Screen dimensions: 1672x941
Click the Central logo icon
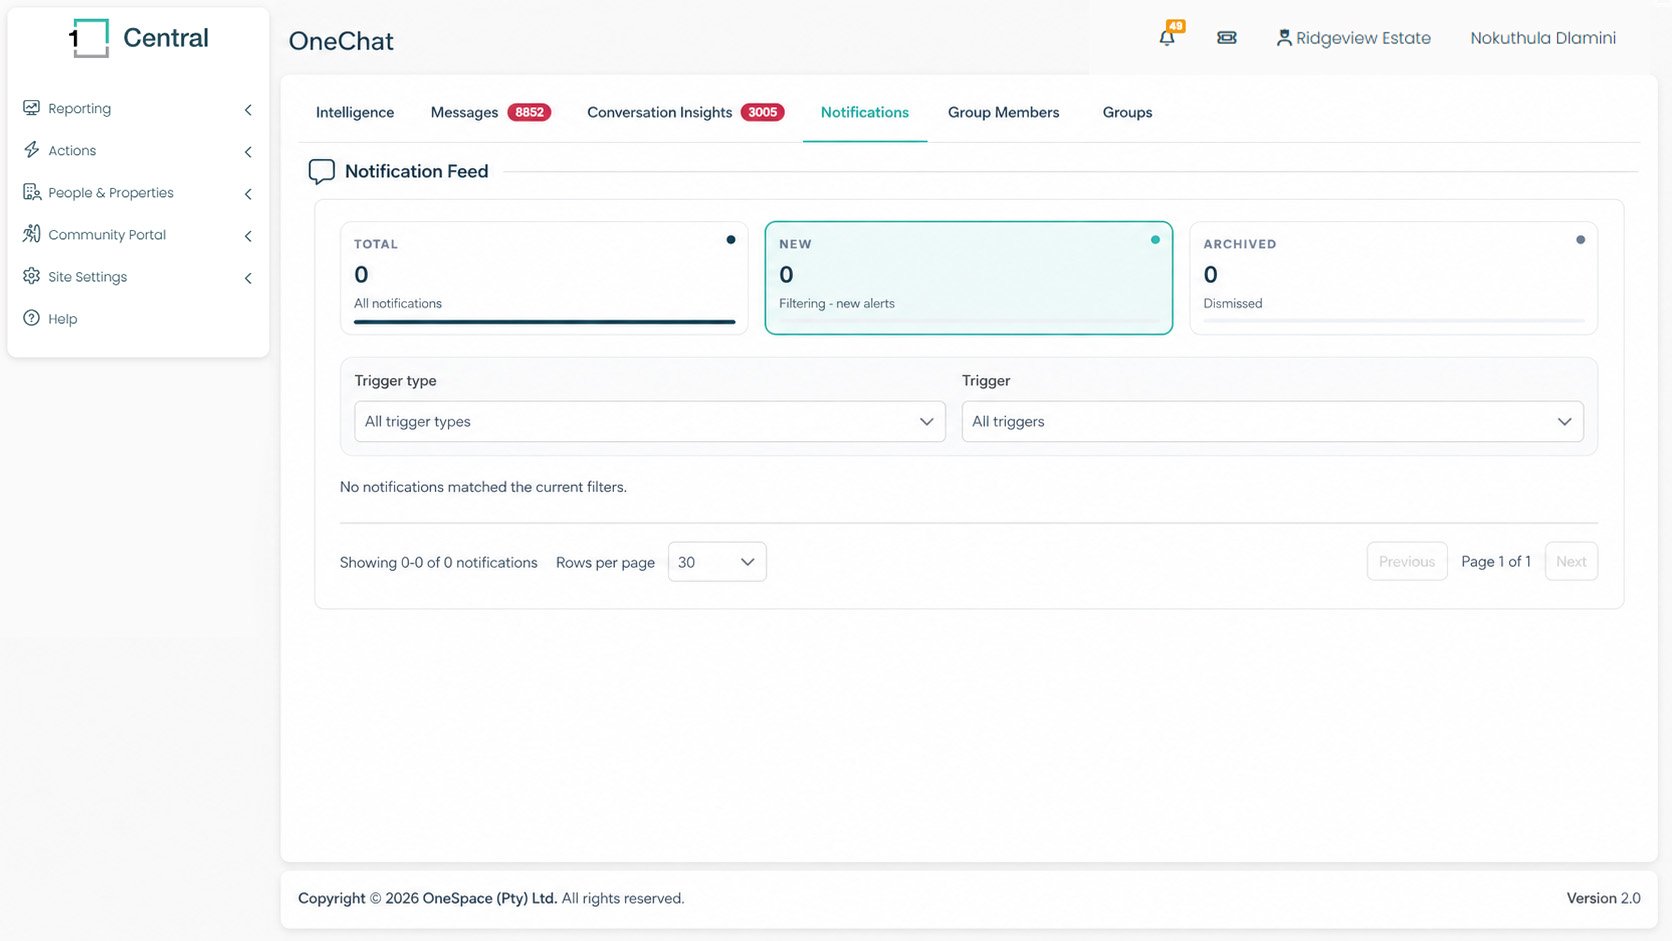(89, 38)
